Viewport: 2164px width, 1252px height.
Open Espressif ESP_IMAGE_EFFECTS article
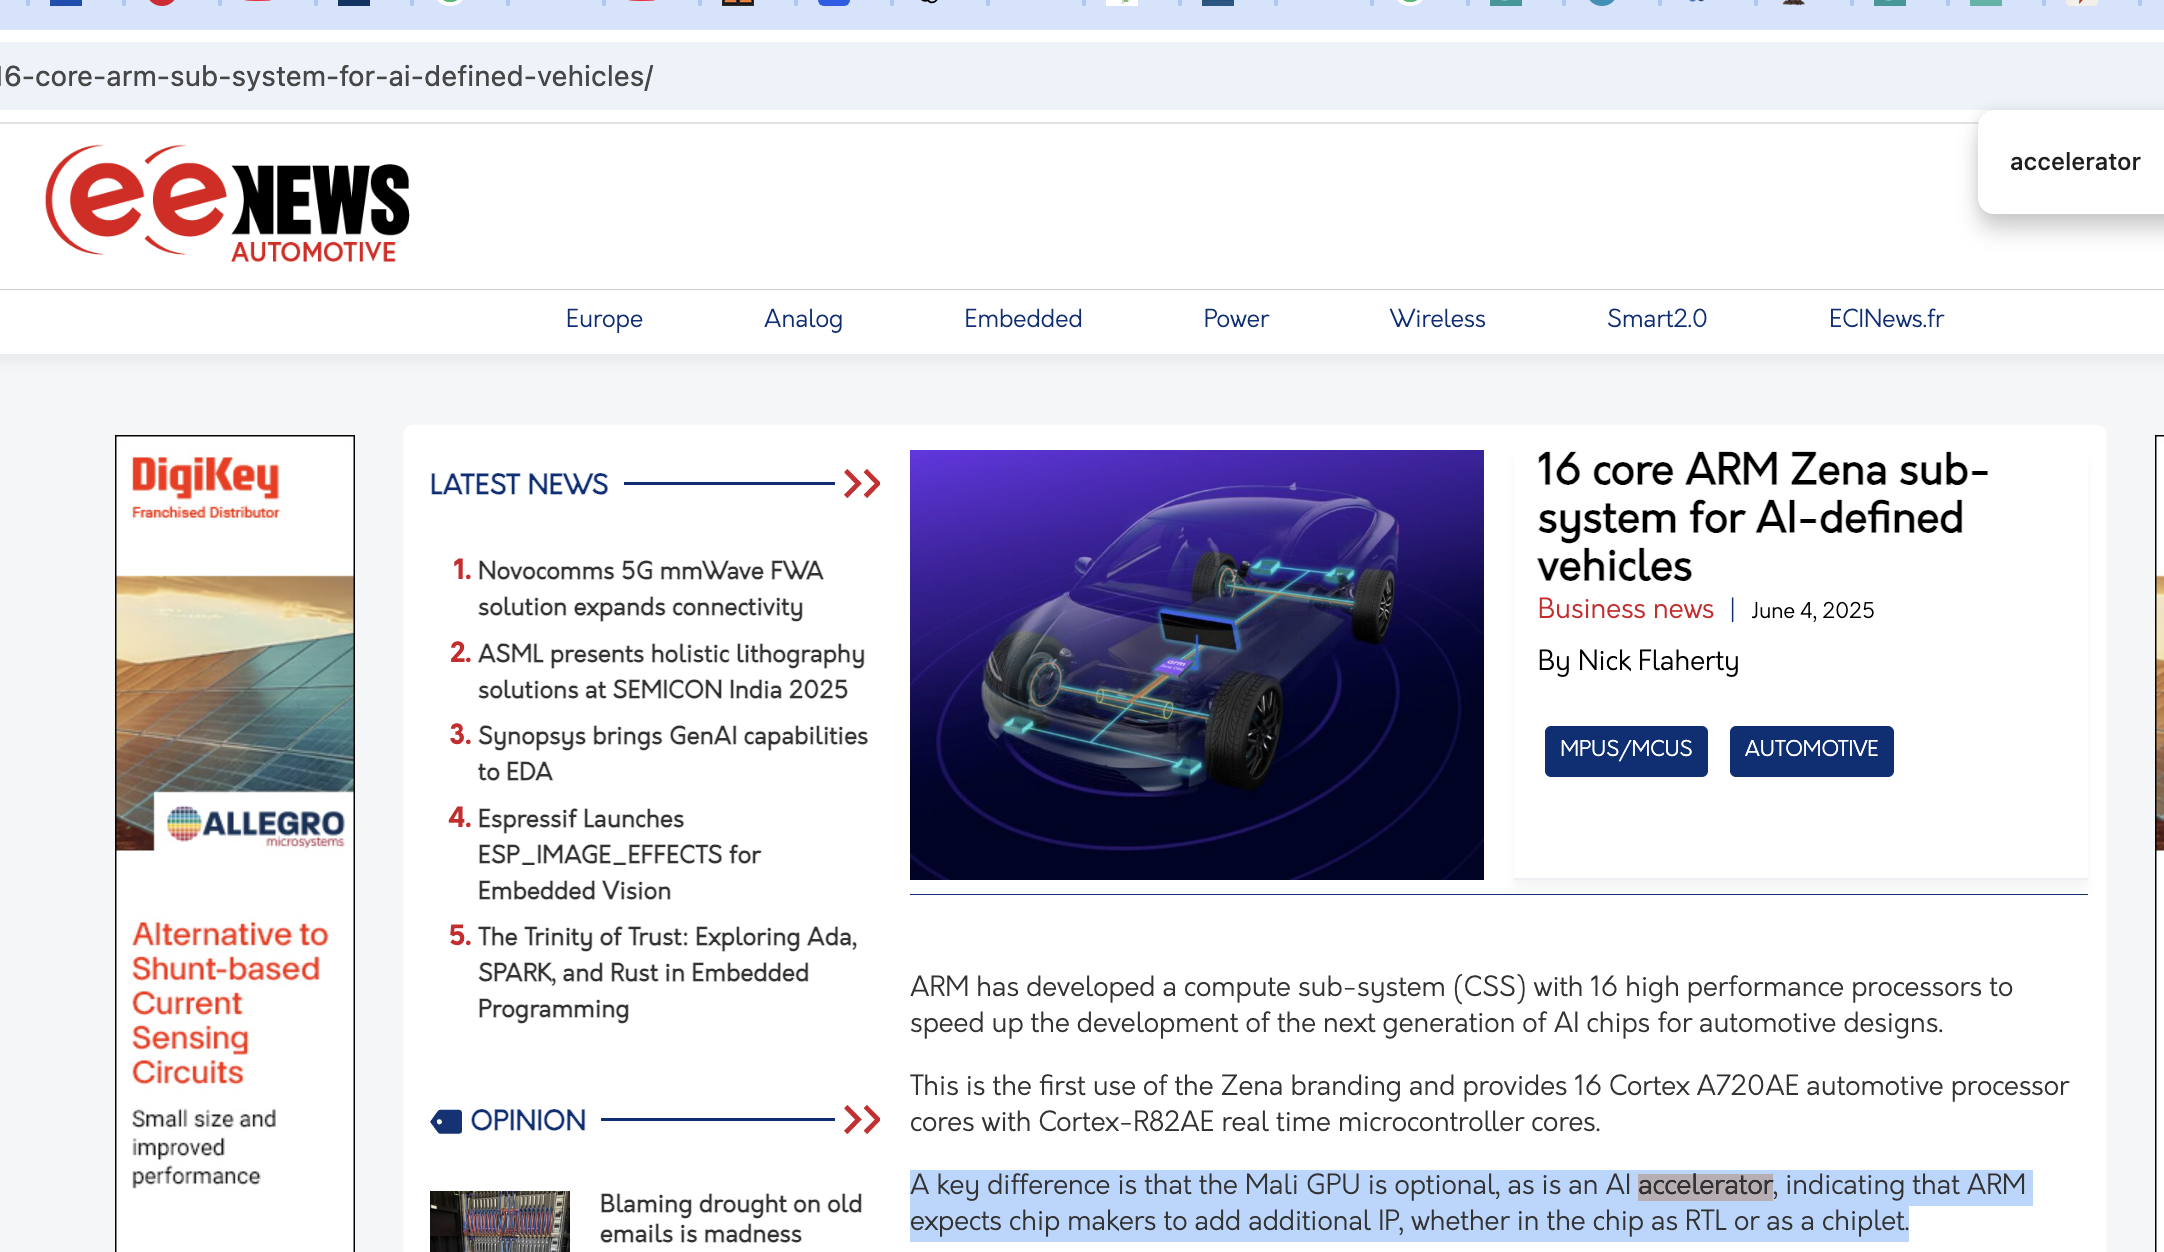point(619,855)
